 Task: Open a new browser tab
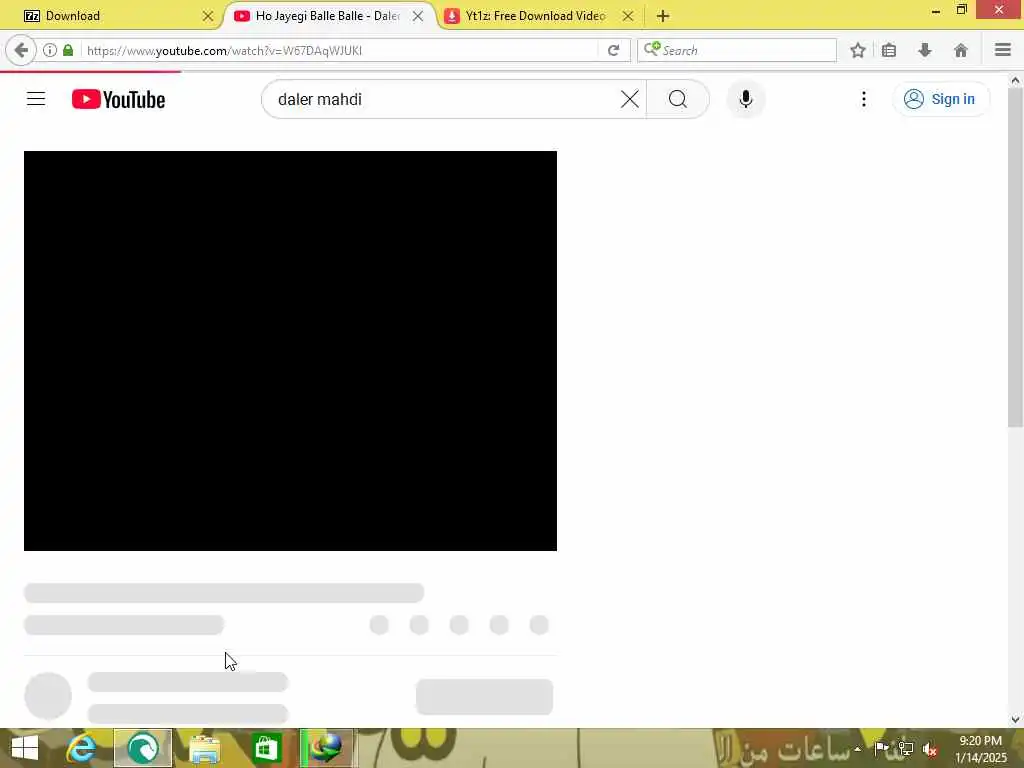[x=663, y=16]
